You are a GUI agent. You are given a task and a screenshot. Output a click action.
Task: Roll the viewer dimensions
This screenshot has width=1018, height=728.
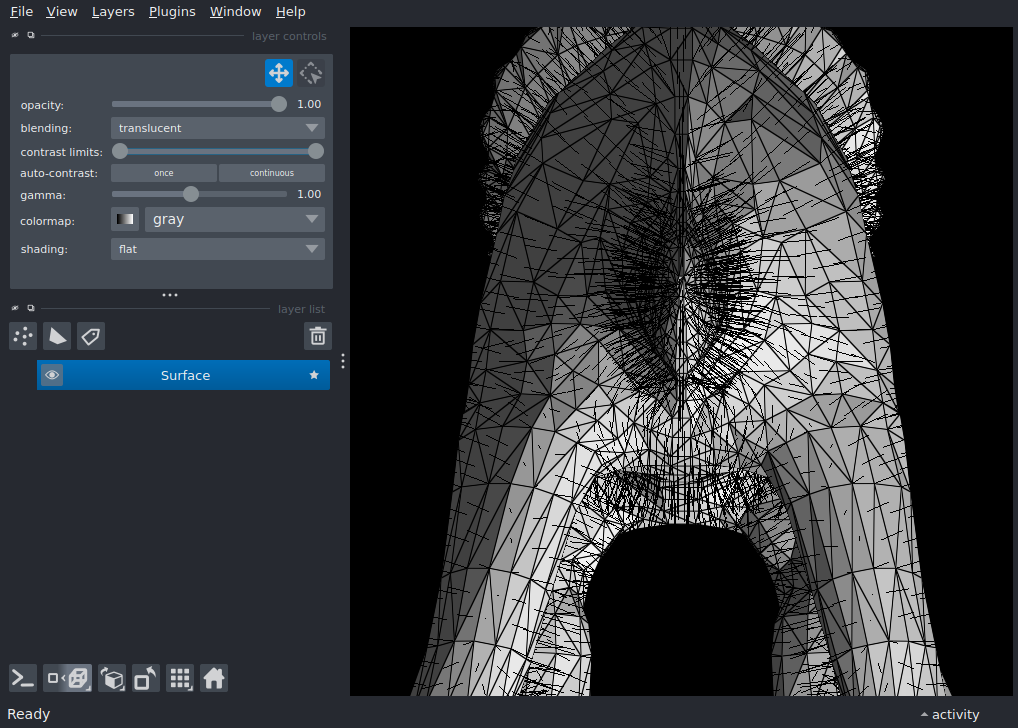point(112,678)
